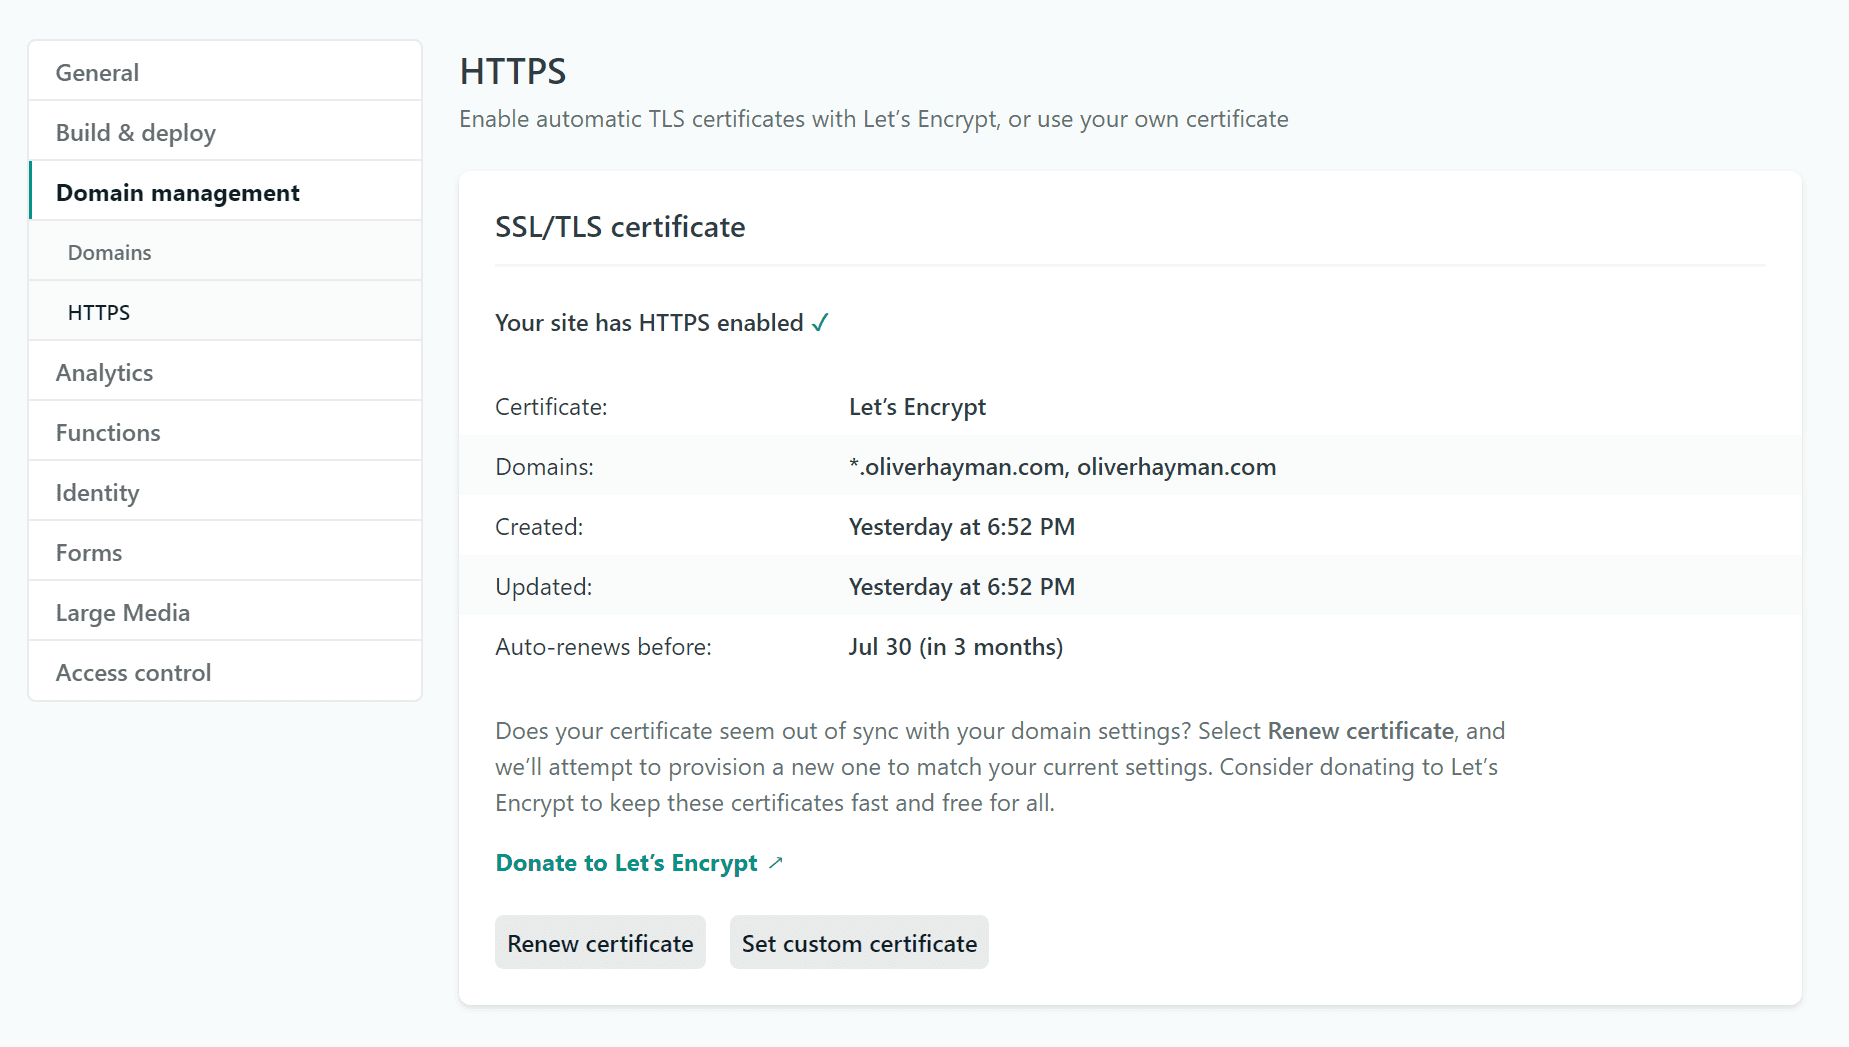Select the HTTPS subsection in sidebar
This screenshot has height=1047, width=1849.
click(x=225, y=312)
